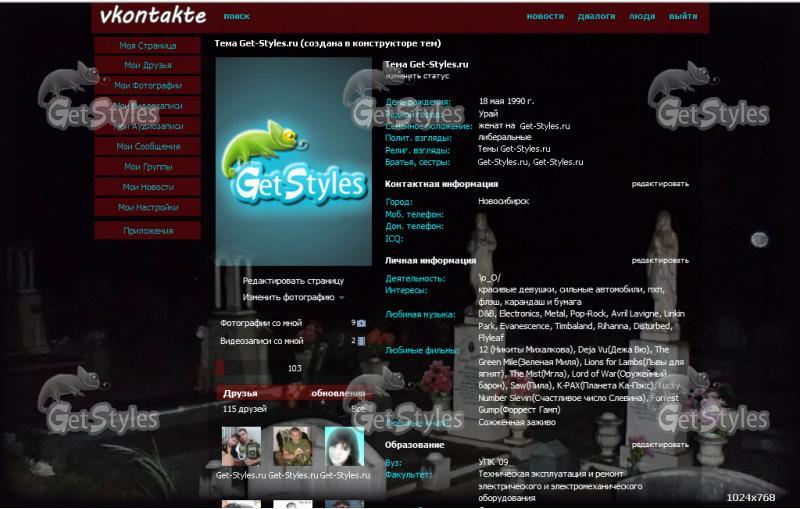Click the Друзья section header
The height and width of the screenshot is (509, 800).
pyautogui.click(x=240, y=393)
